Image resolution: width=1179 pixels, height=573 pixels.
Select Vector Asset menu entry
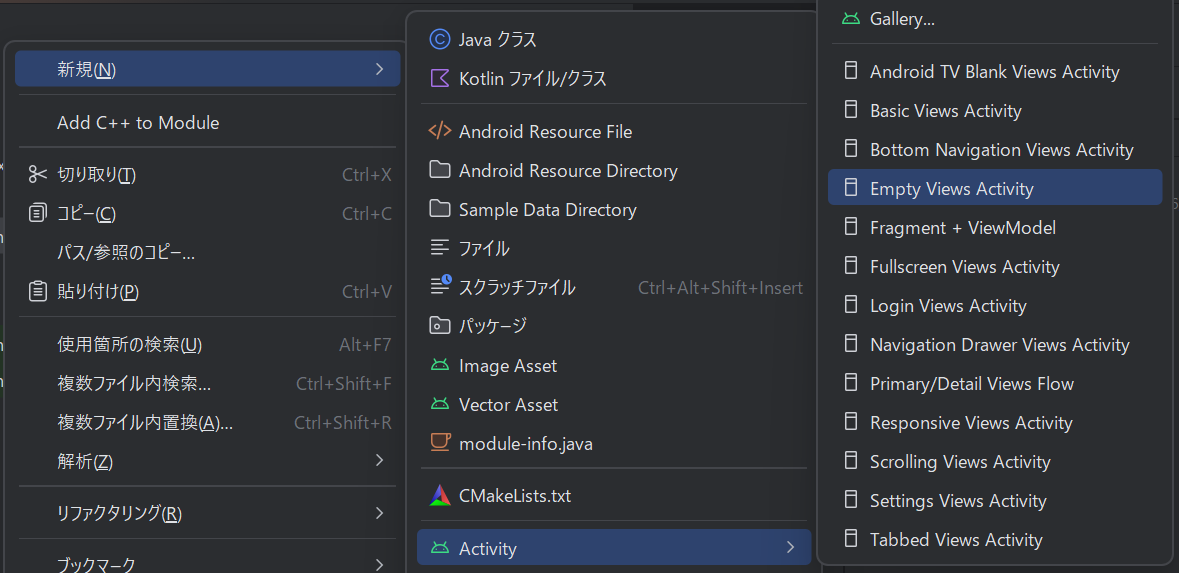tap(508, 405)
